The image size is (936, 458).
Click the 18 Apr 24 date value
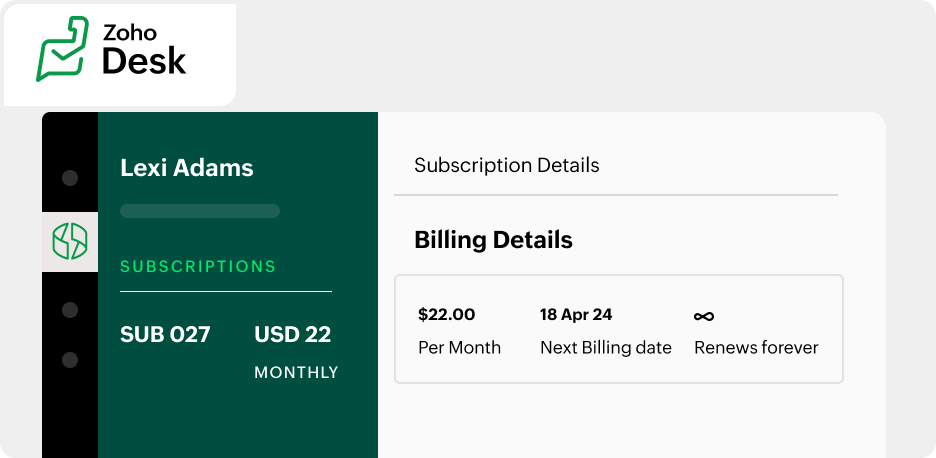(x=576, y=315)
